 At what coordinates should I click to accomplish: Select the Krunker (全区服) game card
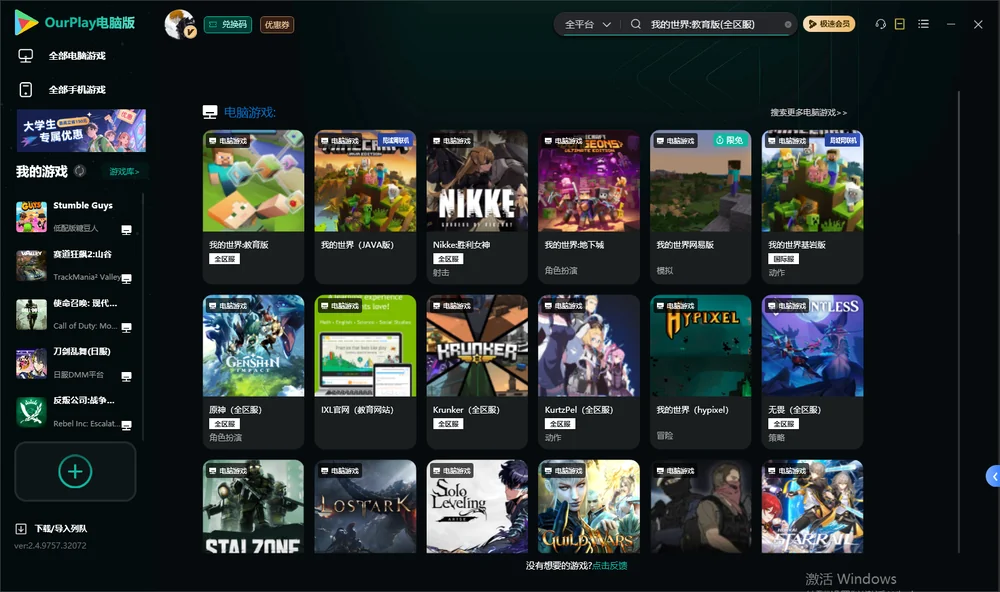tap(477, 372)
